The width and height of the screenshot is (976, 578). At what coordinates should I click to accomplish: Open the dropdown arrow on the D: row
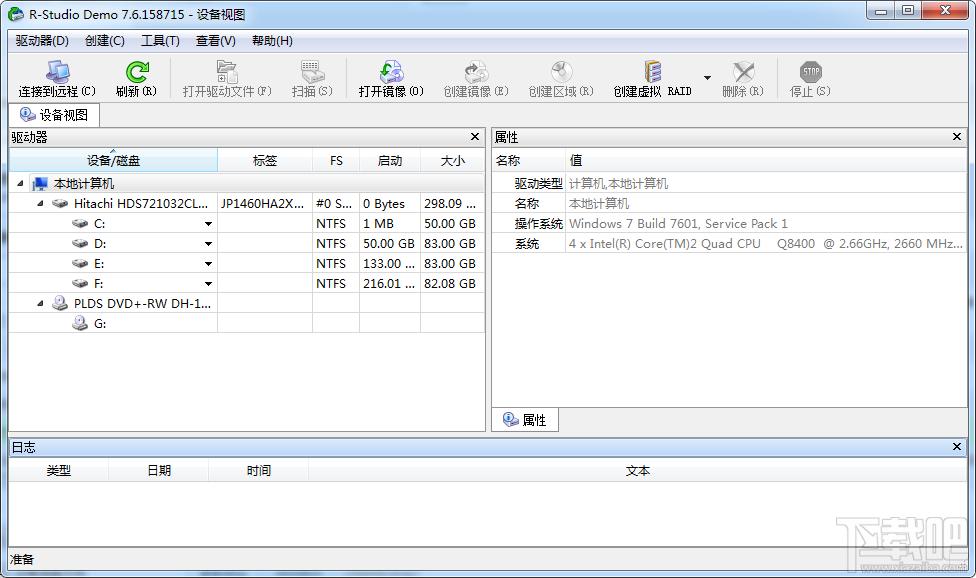[x=209, y=244]
